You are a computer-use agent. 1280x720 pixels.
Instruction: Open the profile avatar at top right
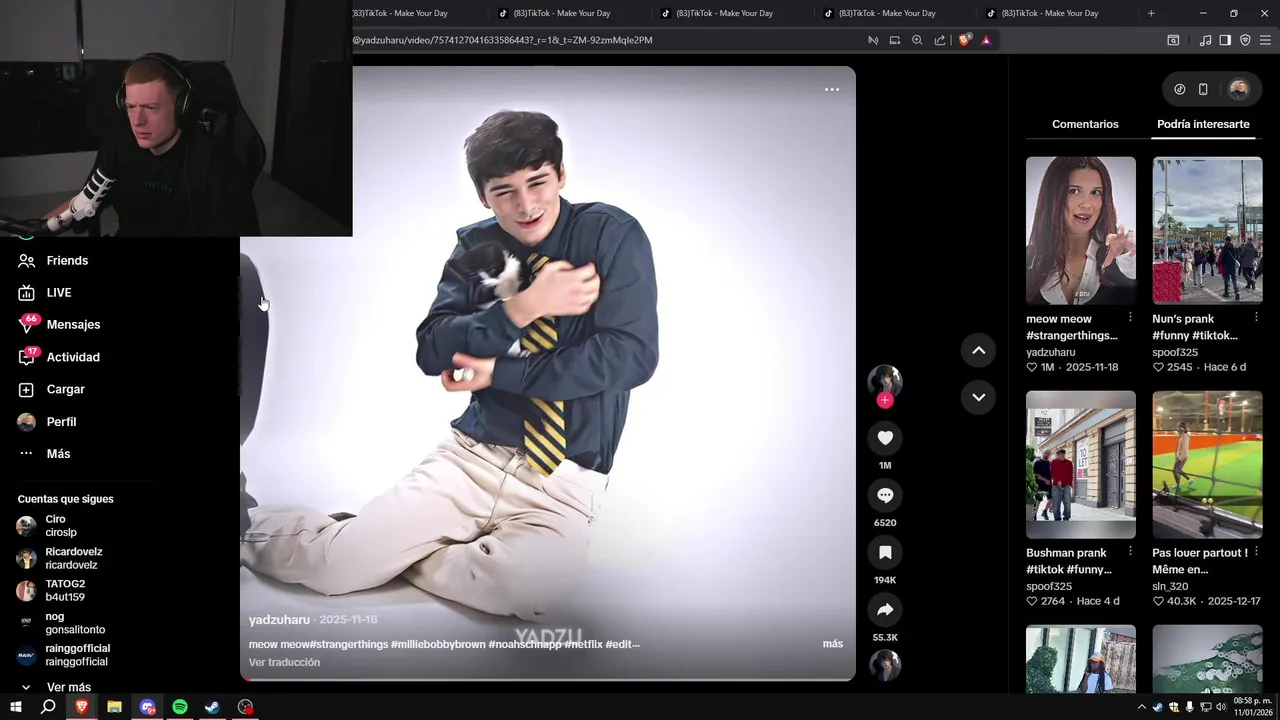[x=1239, y=89]
